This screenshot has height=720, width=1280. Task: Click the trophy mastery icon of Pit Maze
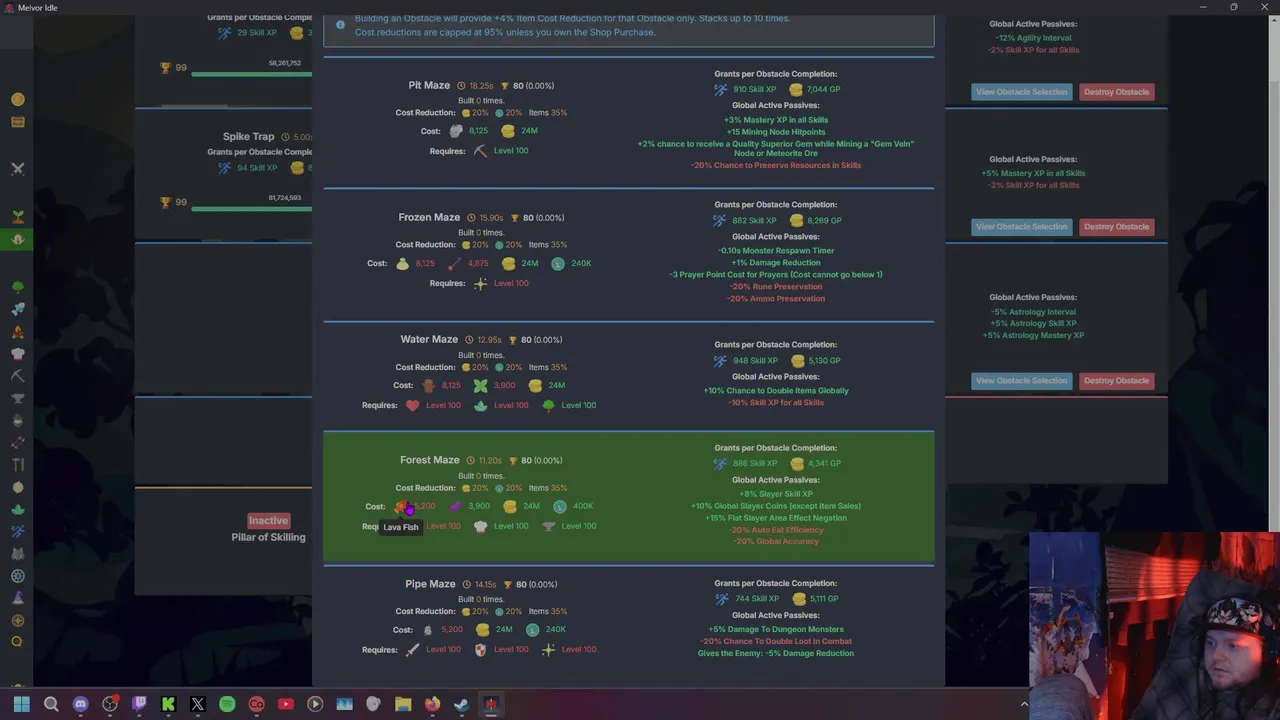tap(505, 86)
